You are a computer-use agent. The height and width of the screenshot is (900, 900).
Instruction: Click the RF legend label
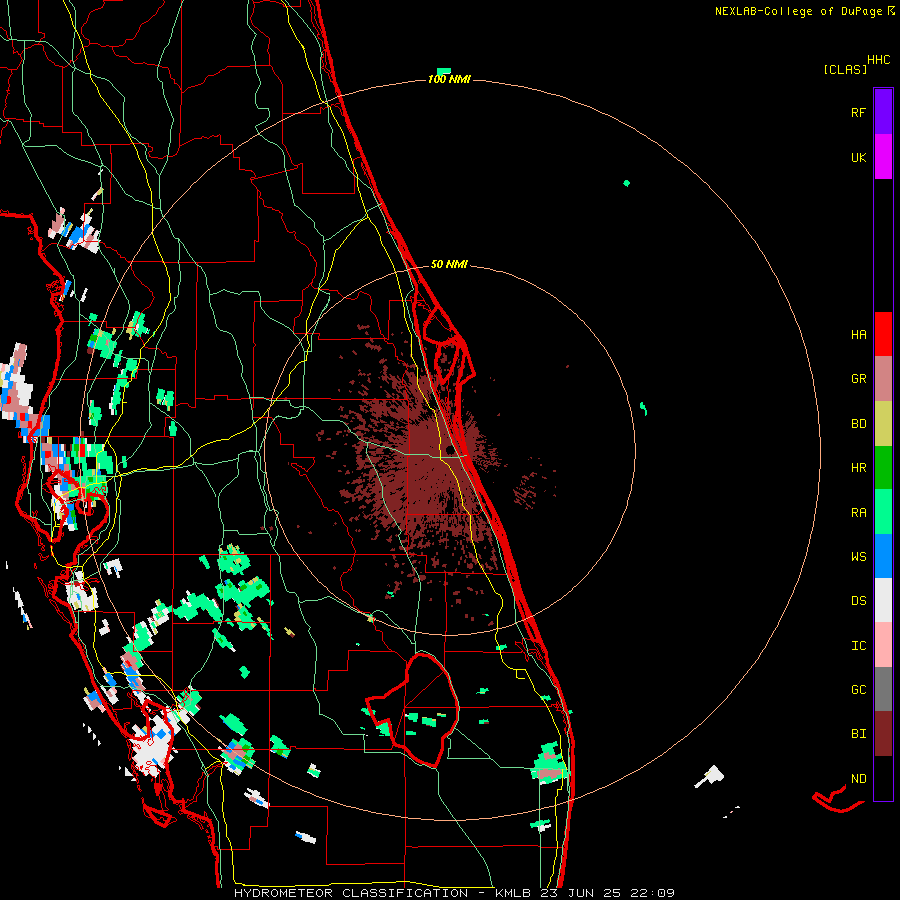coord(858,112)
